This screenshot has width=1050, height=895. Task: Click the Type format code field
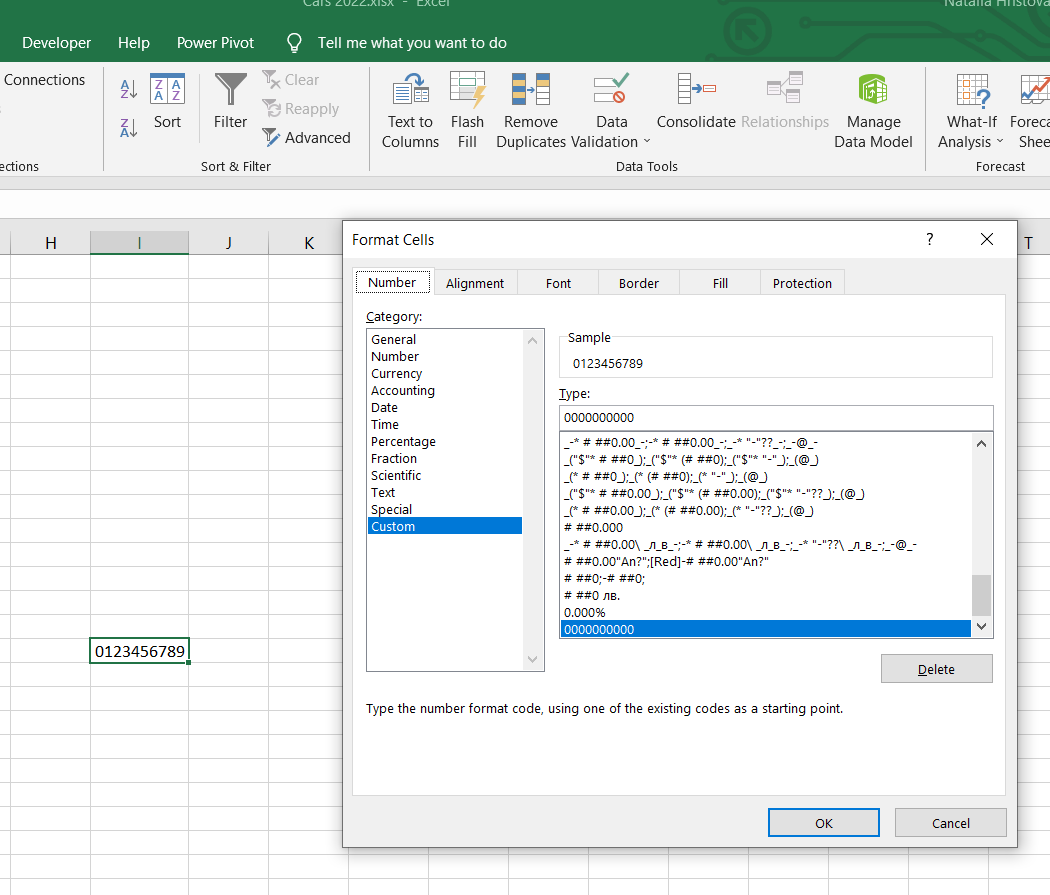776,417
